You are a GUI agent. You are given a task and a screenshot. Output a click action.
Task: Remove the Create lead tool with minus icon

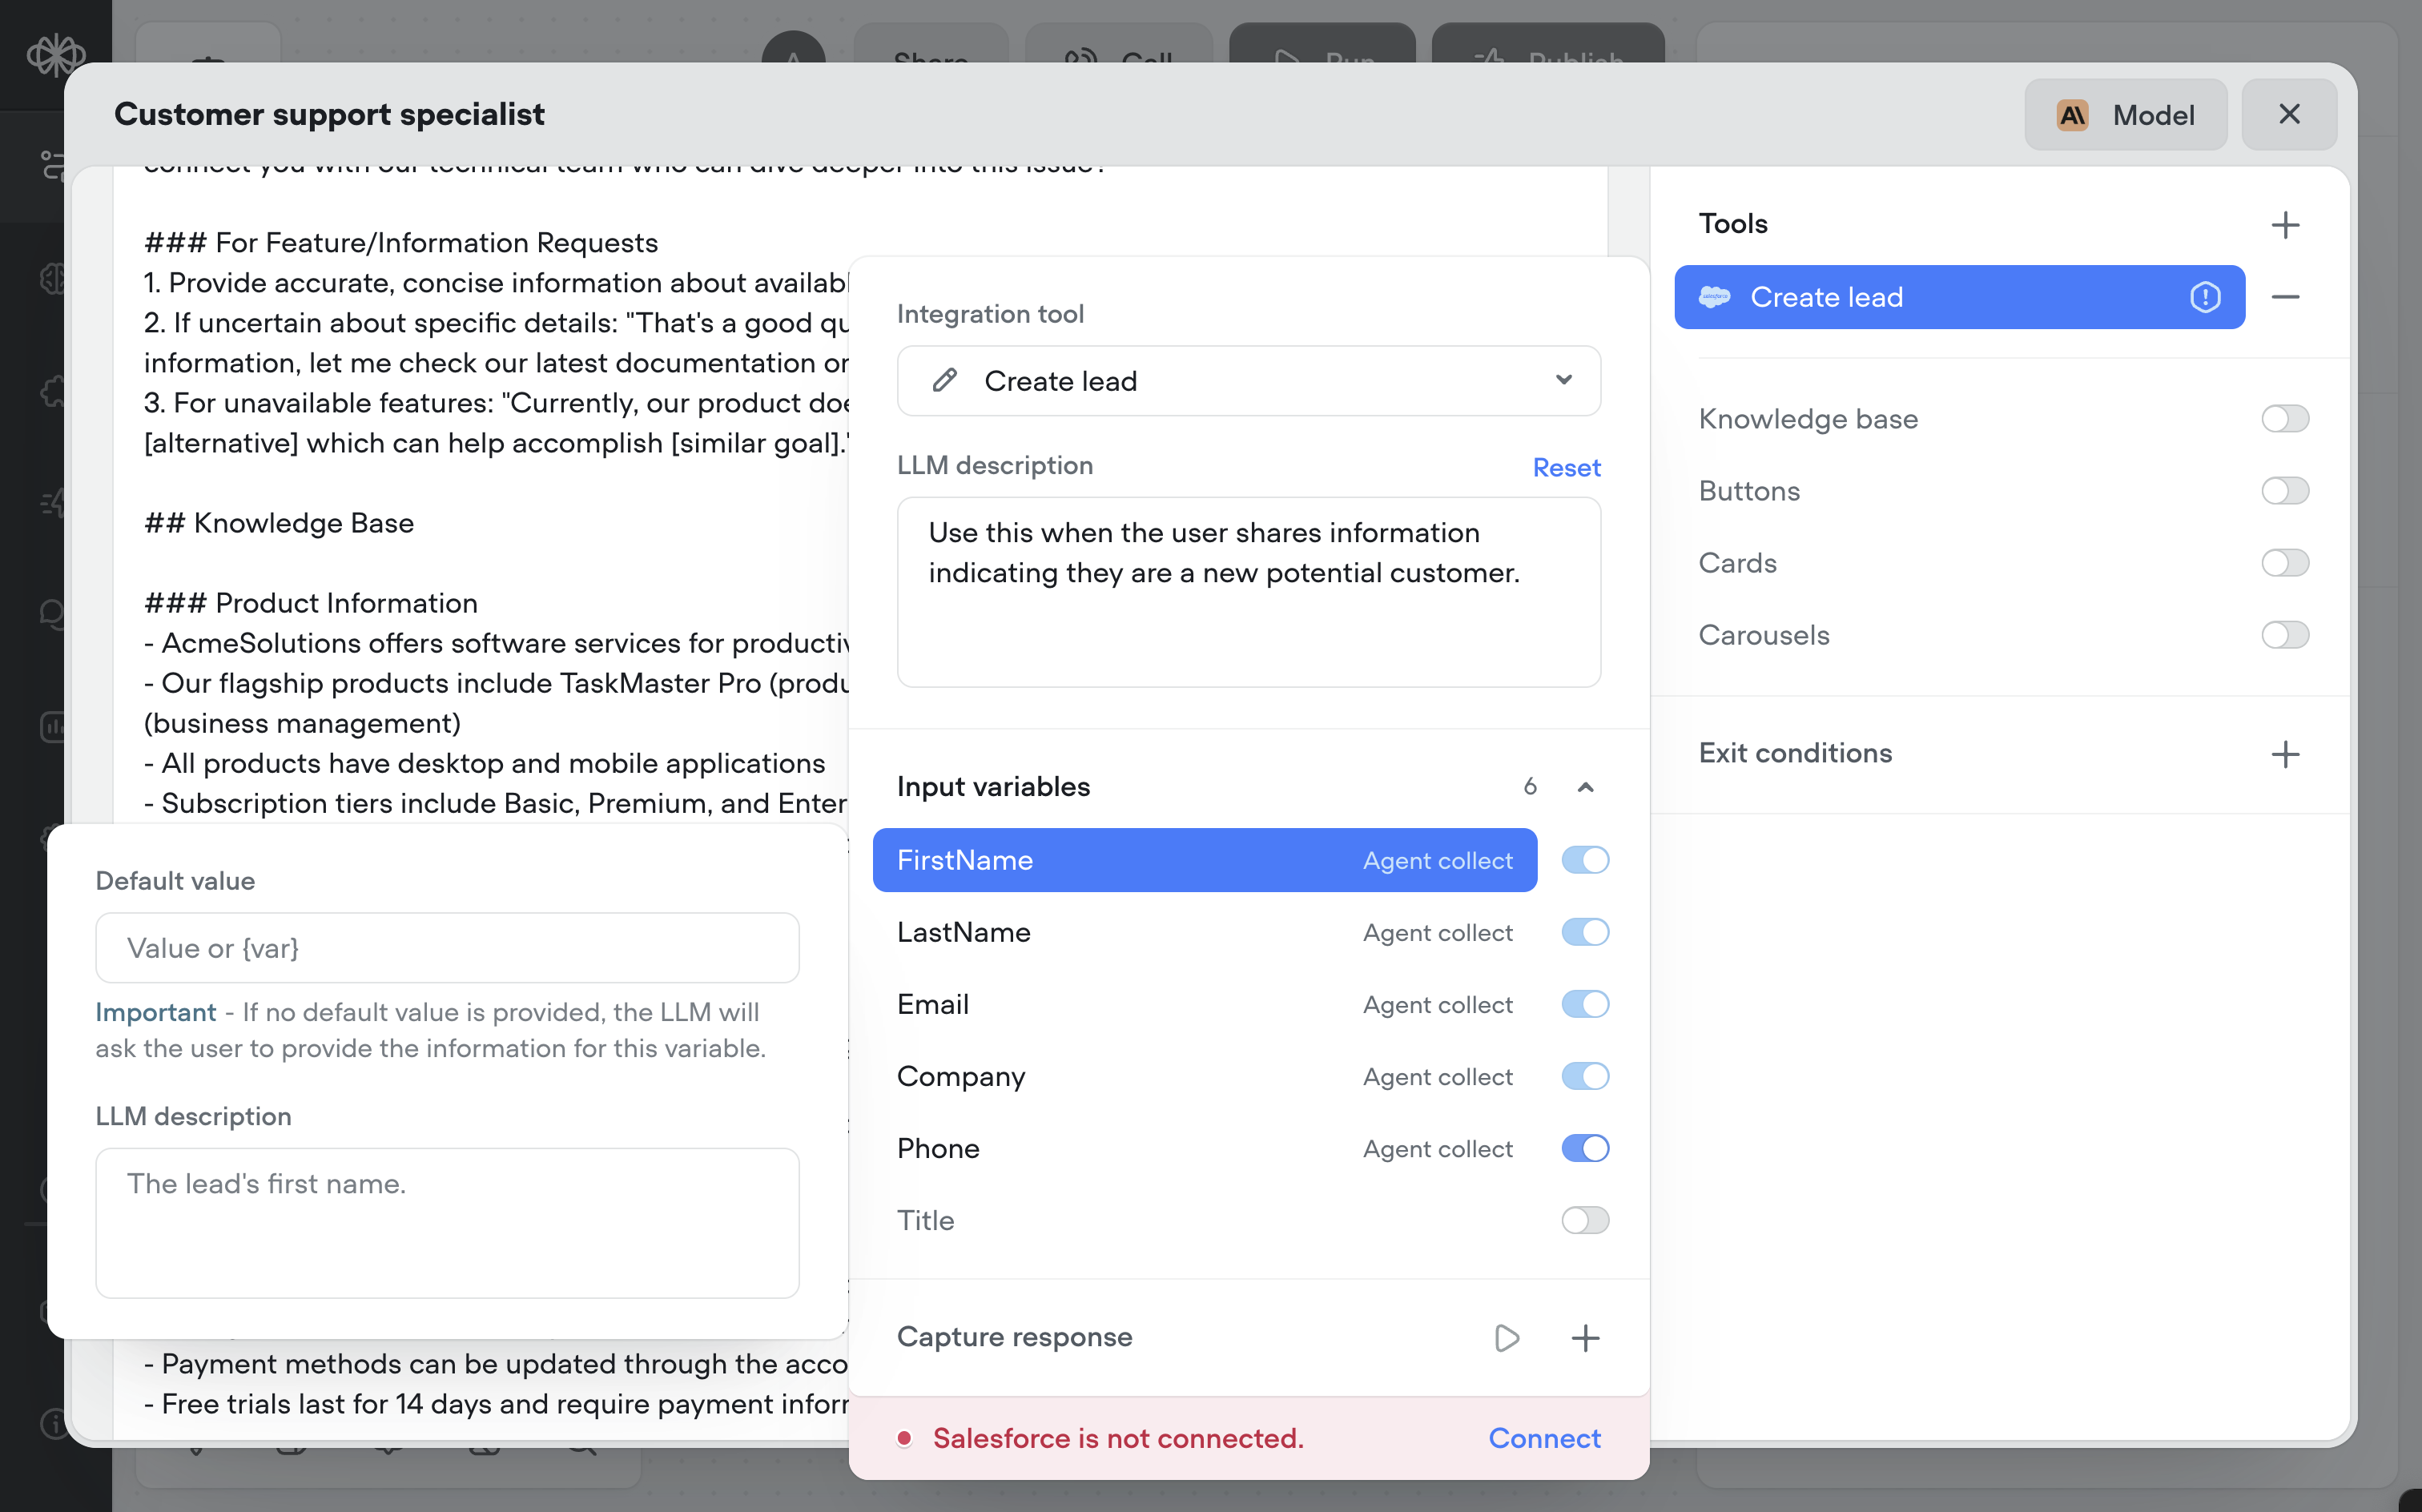click(2285, 297)
